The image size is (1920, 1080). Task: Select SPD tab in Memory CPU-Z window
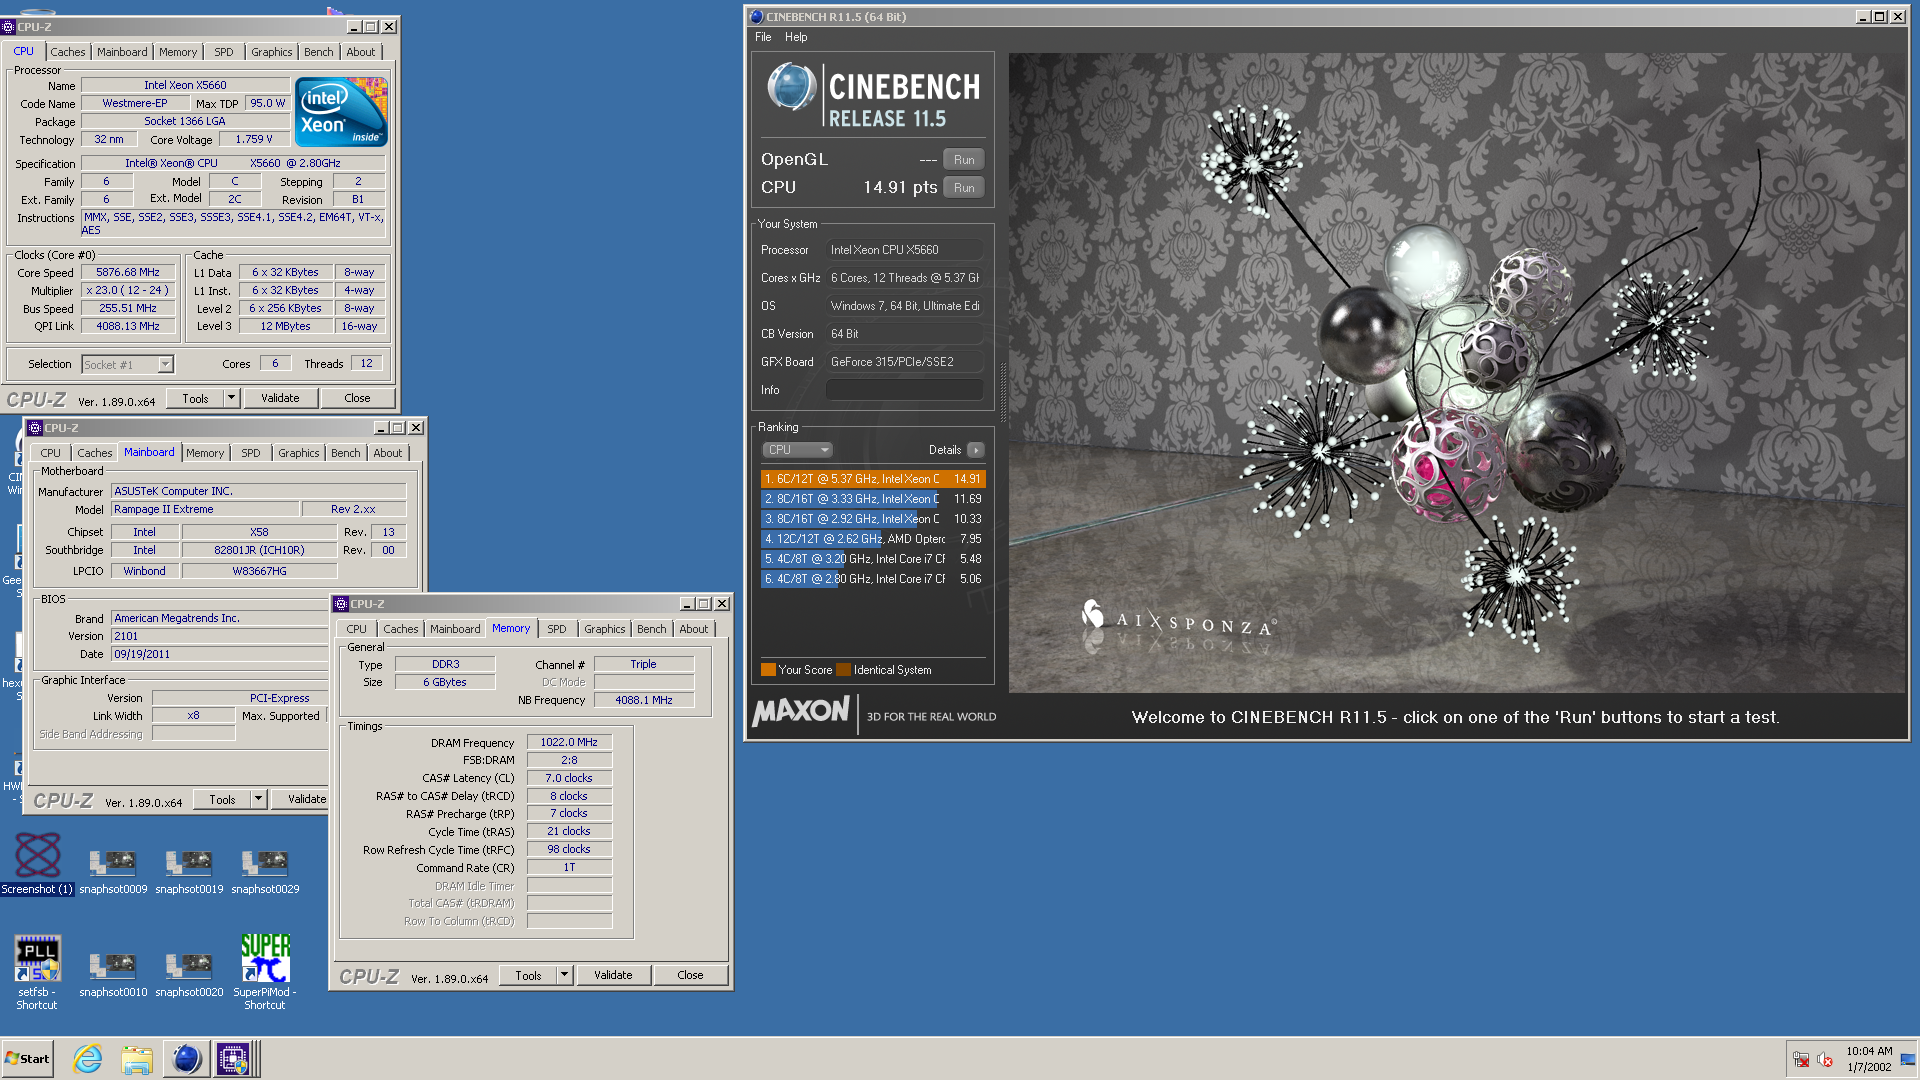tap(557, 629)
